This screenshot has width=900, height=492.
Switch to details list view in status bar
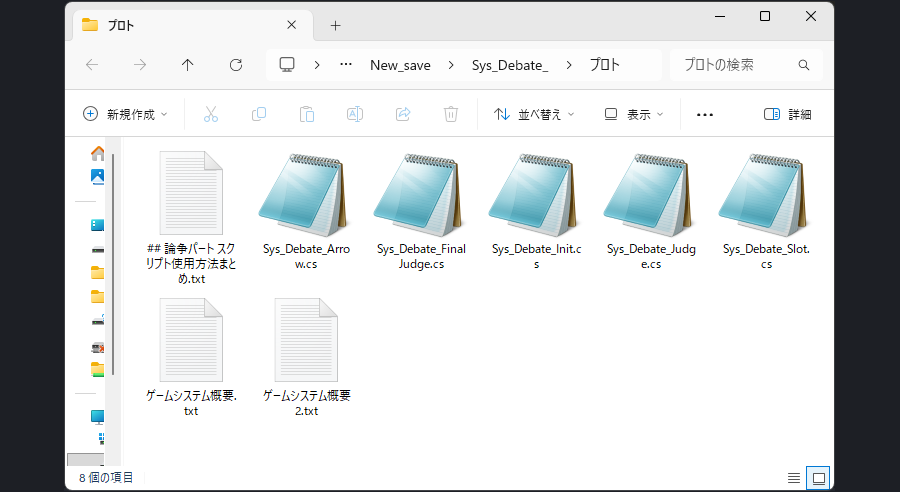[794, 478]
